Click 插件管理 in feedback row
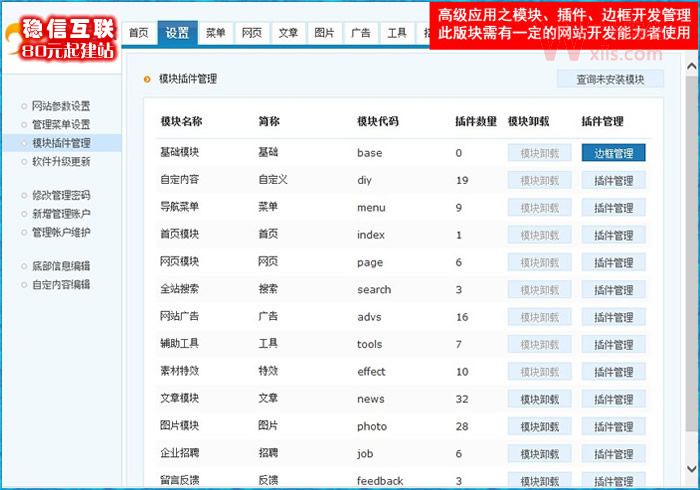Image resolution: width=700 pixels, height=490 pixels. [613, 481]
